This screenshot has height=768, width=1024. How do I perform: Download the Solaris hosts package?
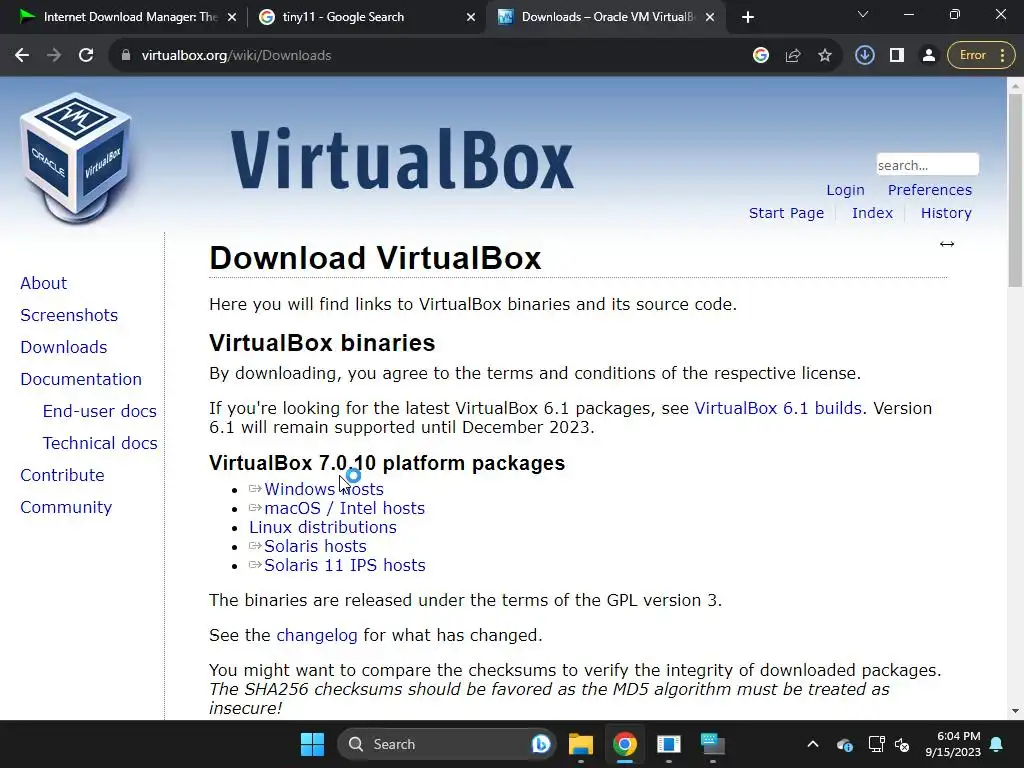[x=315, y=546]
